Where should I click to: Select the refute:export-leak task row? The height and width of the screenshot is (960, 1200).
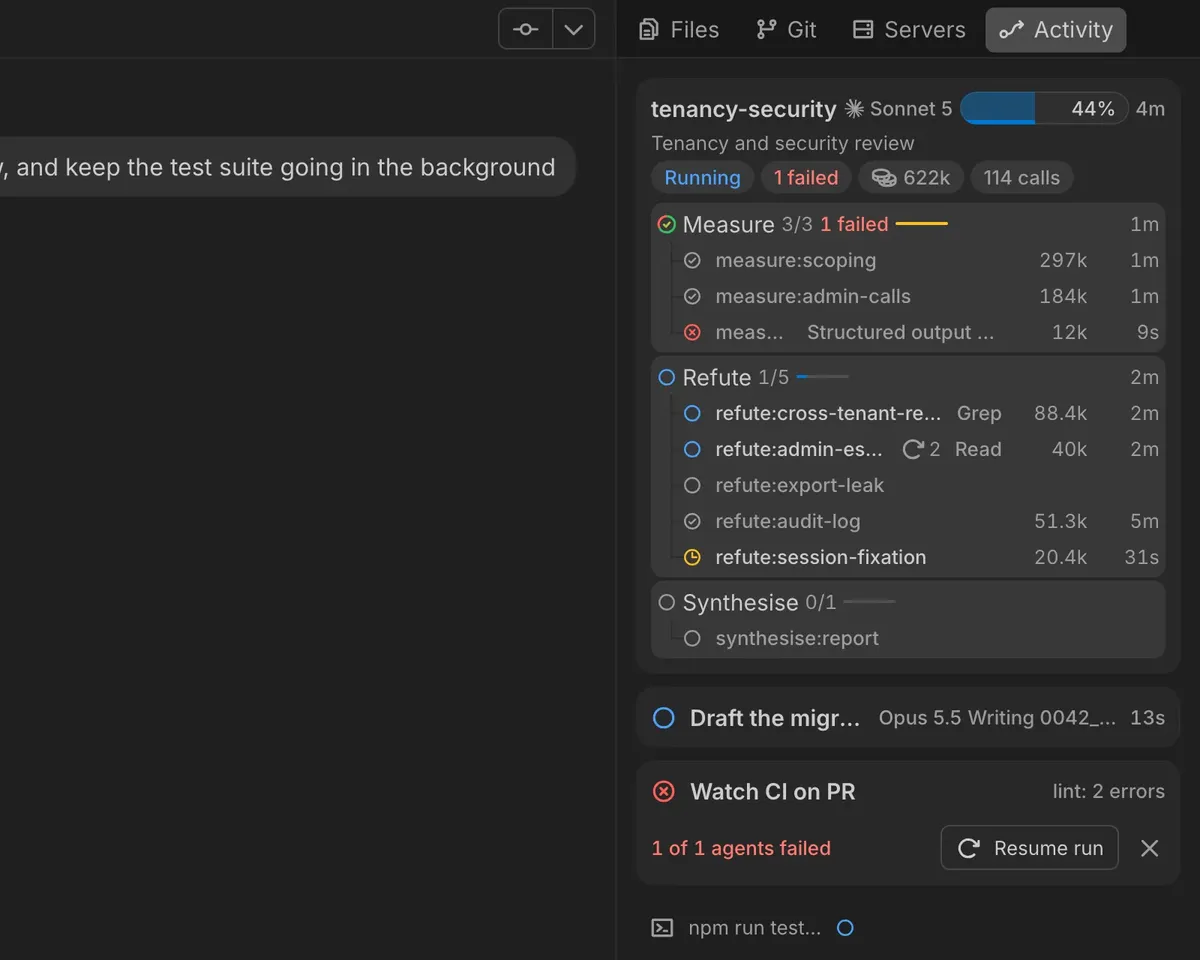[x=920, y=485]
